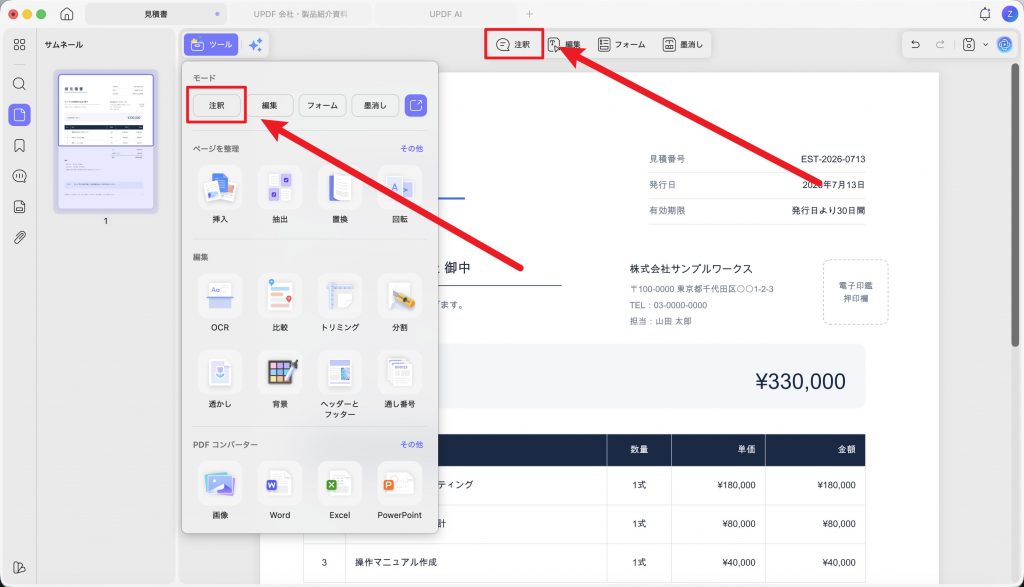Open the document properties sidebar icon
The image size is (1024, 587).
(20, 207)
